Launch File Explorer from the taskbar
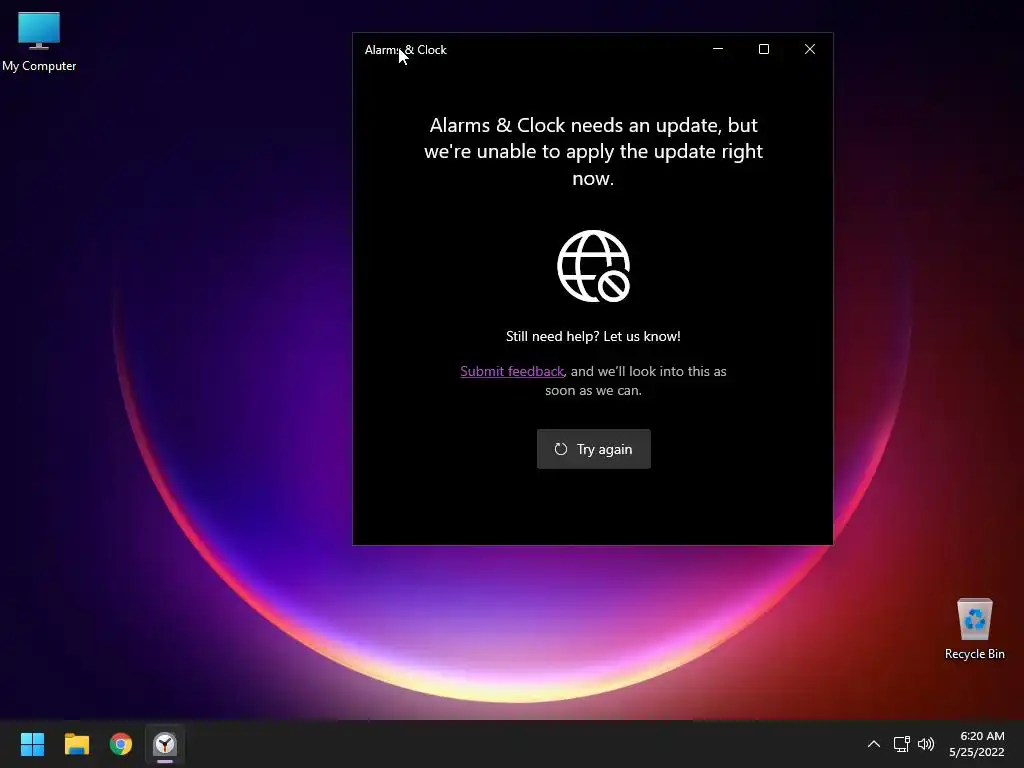 (x=76, y=744)
